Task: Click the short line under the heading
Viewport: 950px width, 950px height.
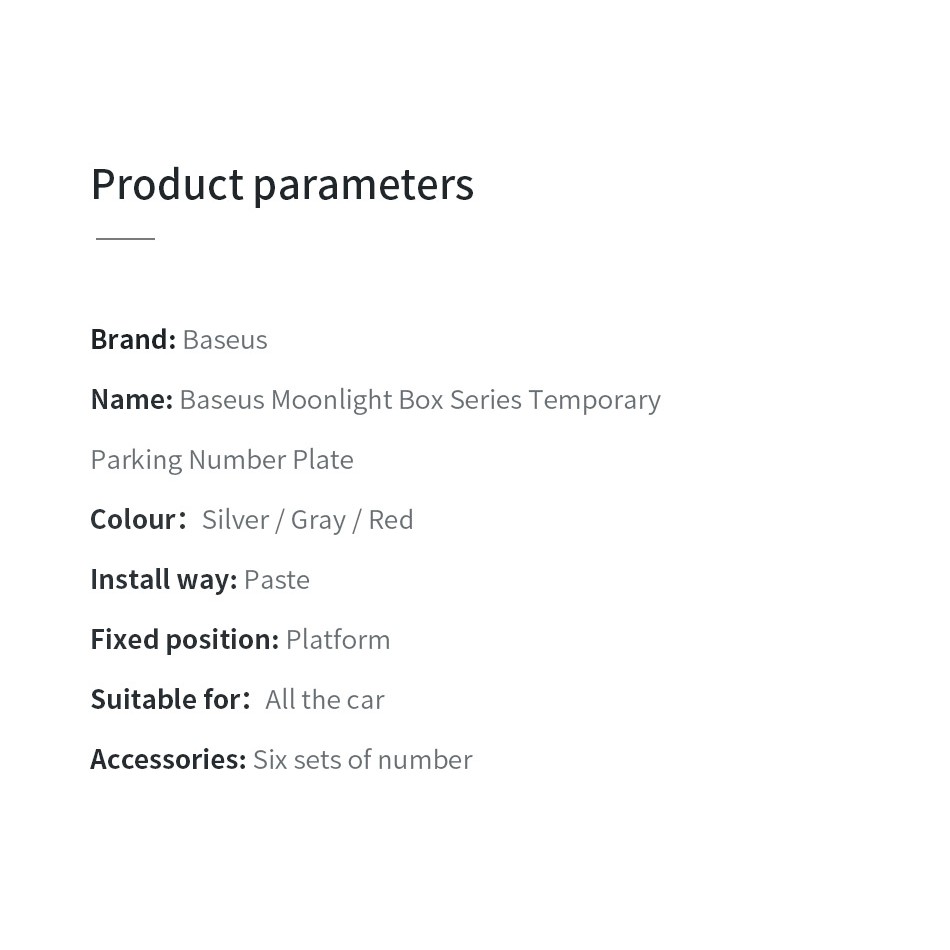Action: pyautogui.click(x=125, y=238)
